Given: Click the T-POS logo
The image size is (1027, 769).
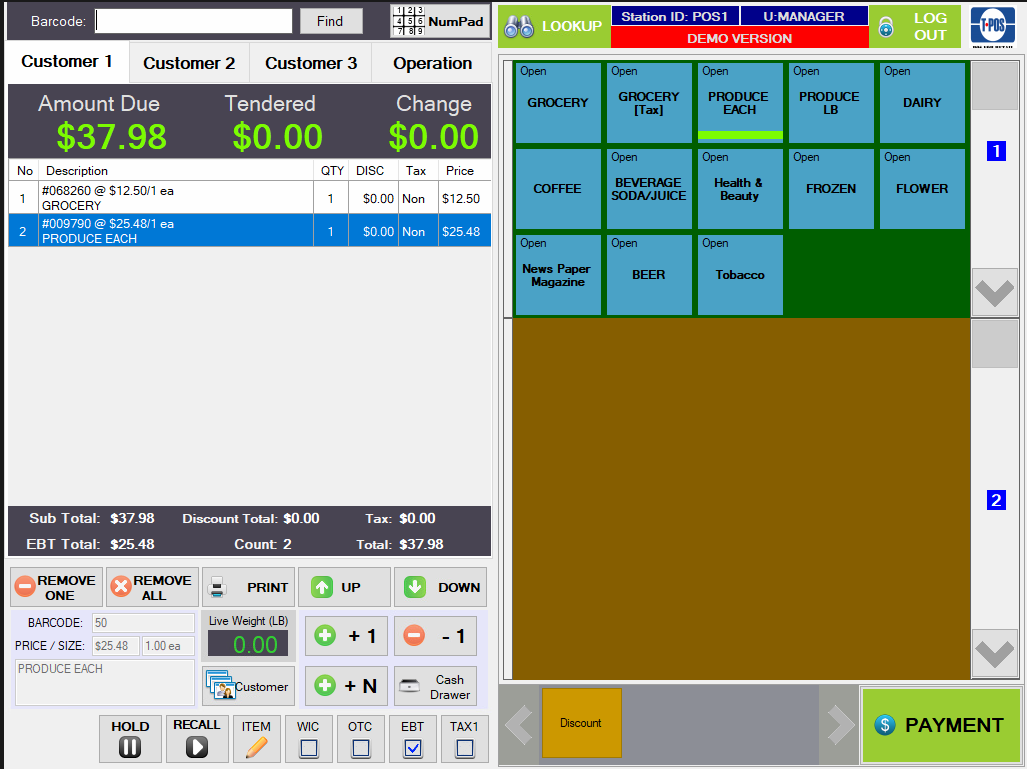Looking at the screenshot, I should (992, 26).
